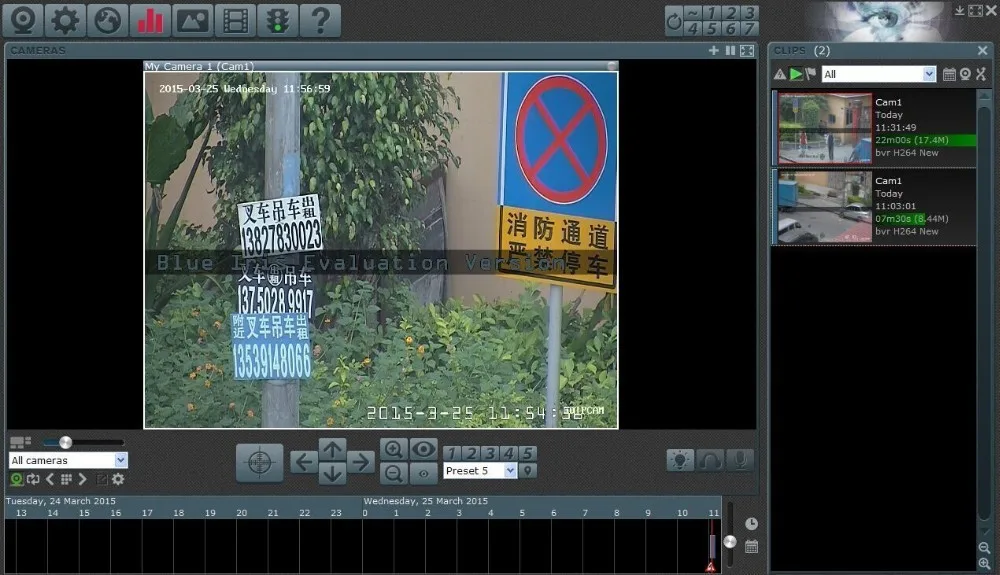Open the 'All cameras' group dropdown
The height and width of the screenshot is (575, 1000).
68,460
